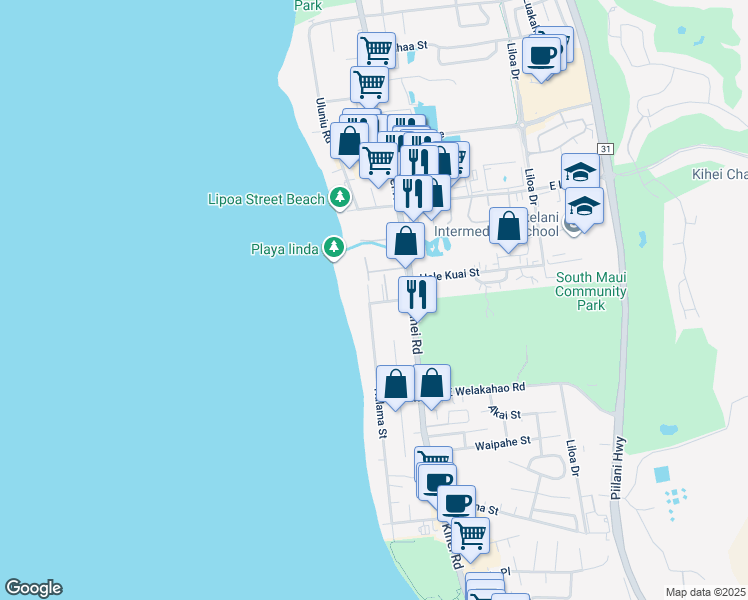Click the upper graduation cap school marker
This screenshot has width=748, height=600.
click(581, 170)
